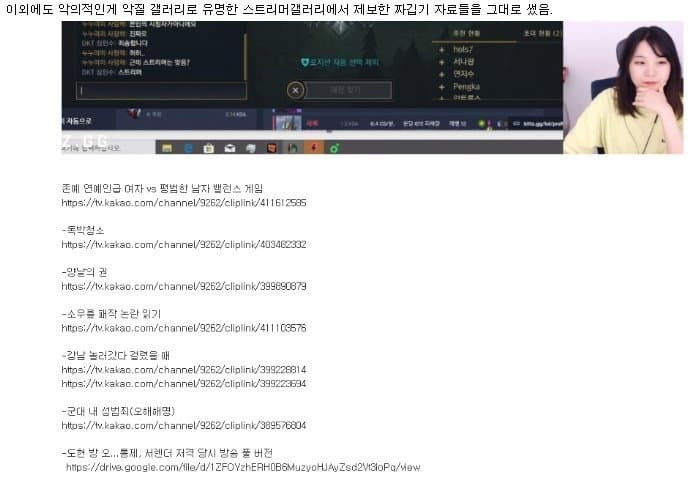Open the Microsoft Store taskbar icon
Screen dimensions: 690x494
coord(209,148)
